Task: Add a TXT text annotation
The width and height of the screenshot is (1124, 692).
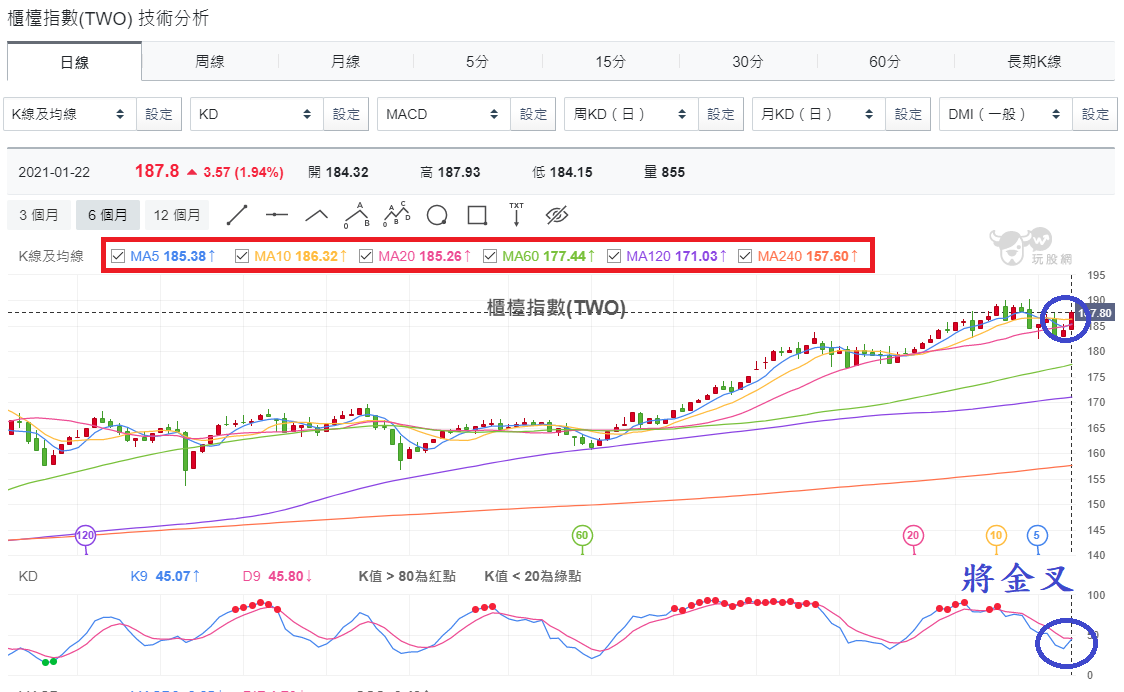Action: (x=516, y=214)
